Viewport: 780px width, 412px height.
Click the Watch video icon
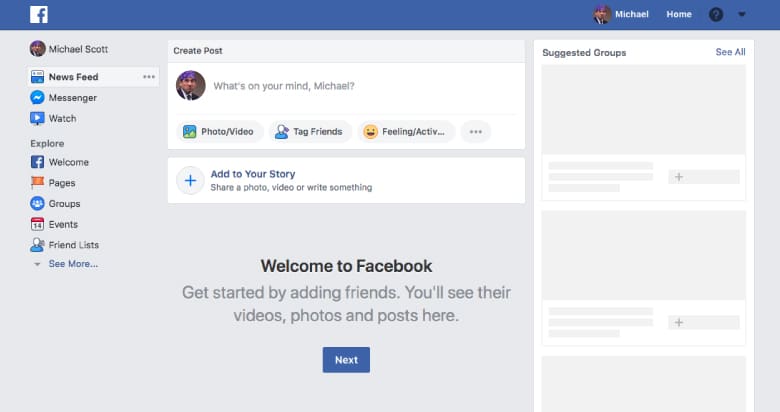pyautogui.click(x=37, y=118)
